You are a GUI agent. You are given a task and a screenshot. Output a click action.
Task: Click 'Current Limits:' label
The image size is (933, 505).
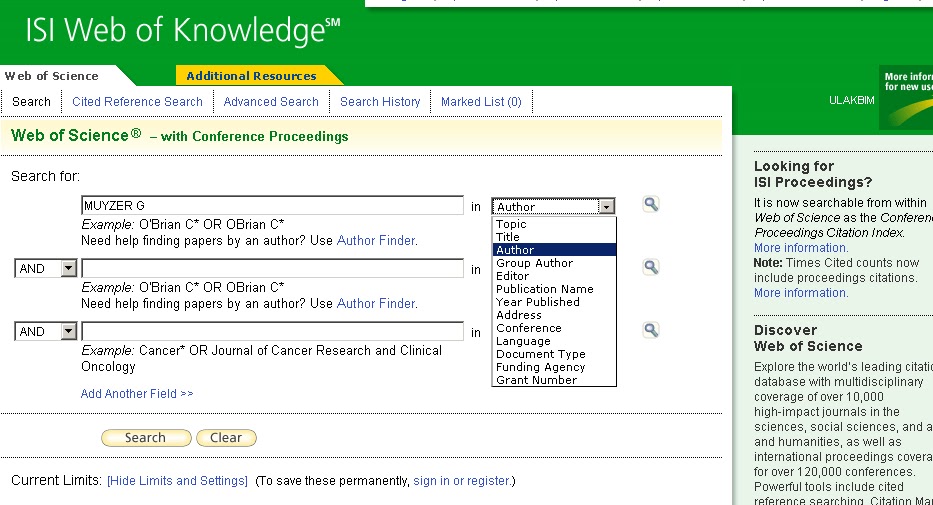click(56, 481)
